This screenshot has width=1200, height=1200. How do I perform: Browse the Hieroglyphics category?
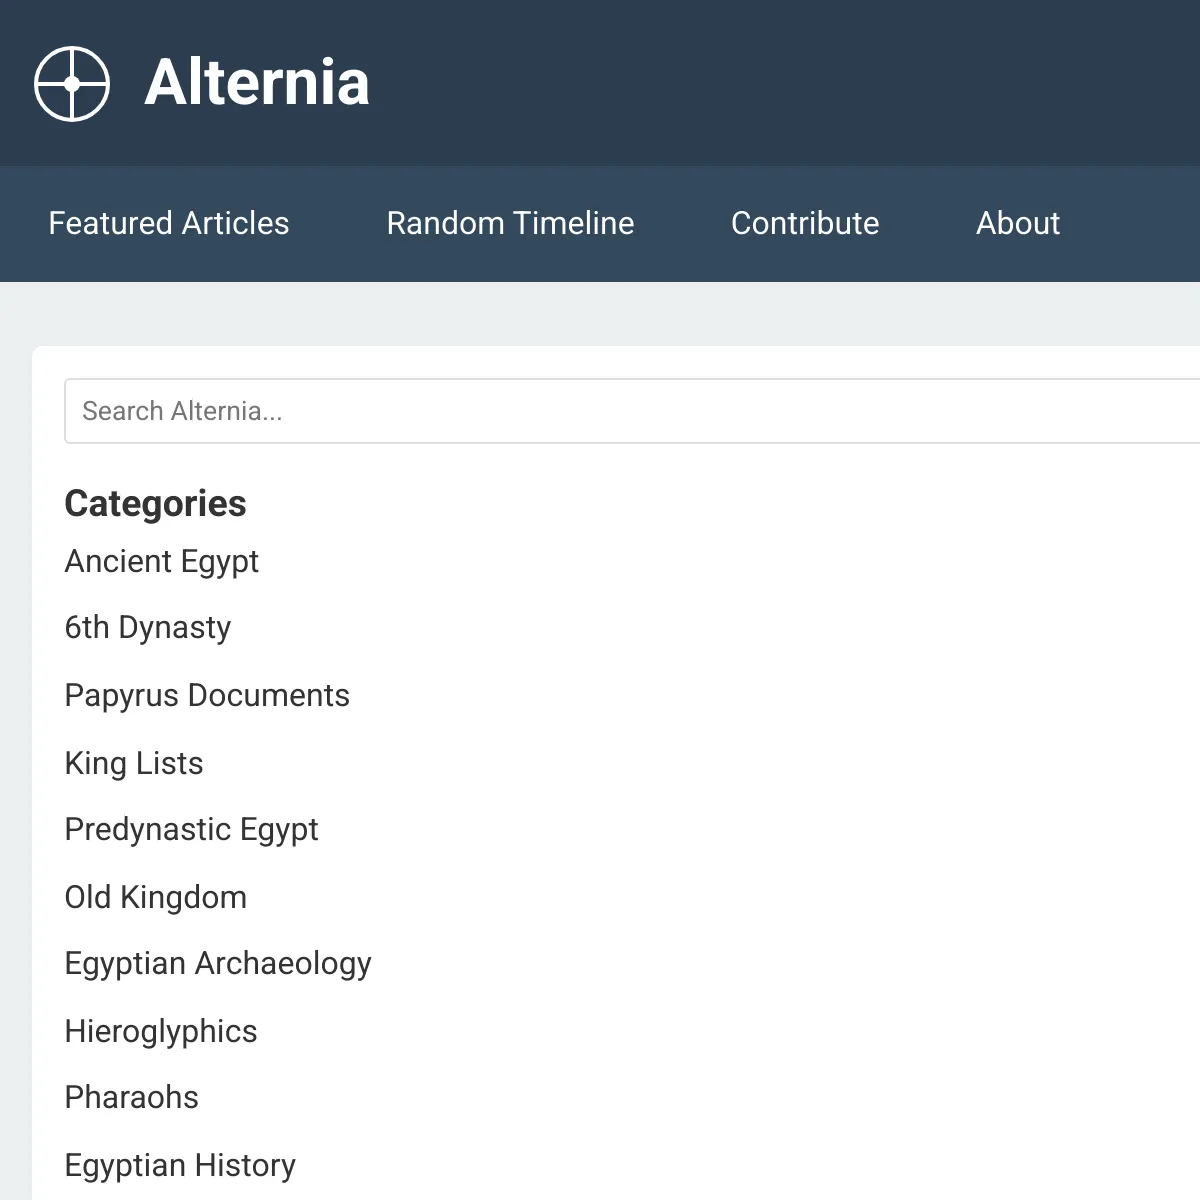161,1032
